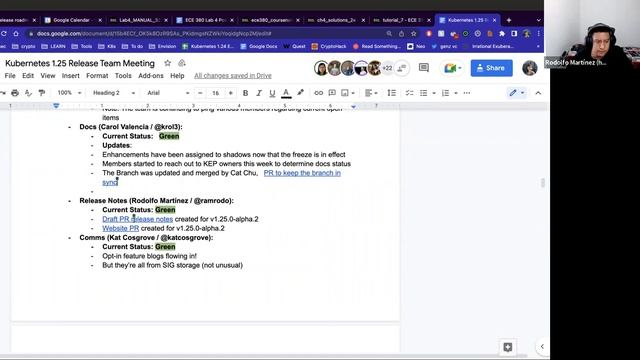Open the Explore button at bottom right
The height and width of the screenshot is (360, 640).
(x=507, y=347)
